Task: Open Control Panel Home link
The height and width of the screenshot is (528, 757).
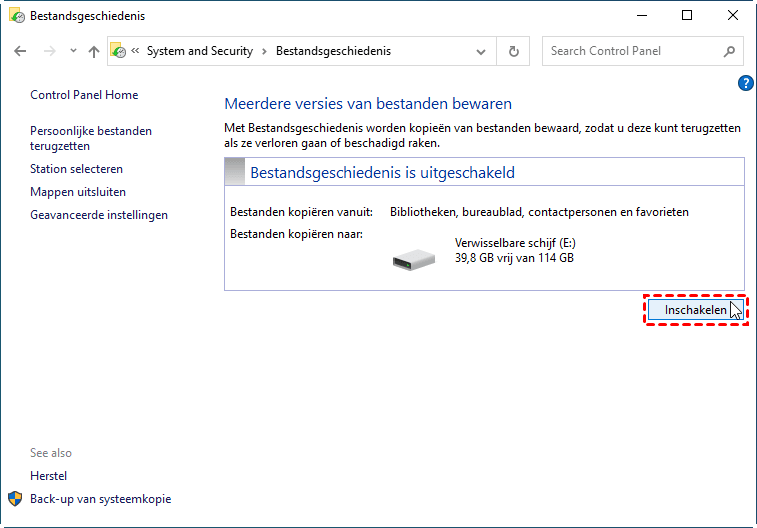Action: coord(84,95)
